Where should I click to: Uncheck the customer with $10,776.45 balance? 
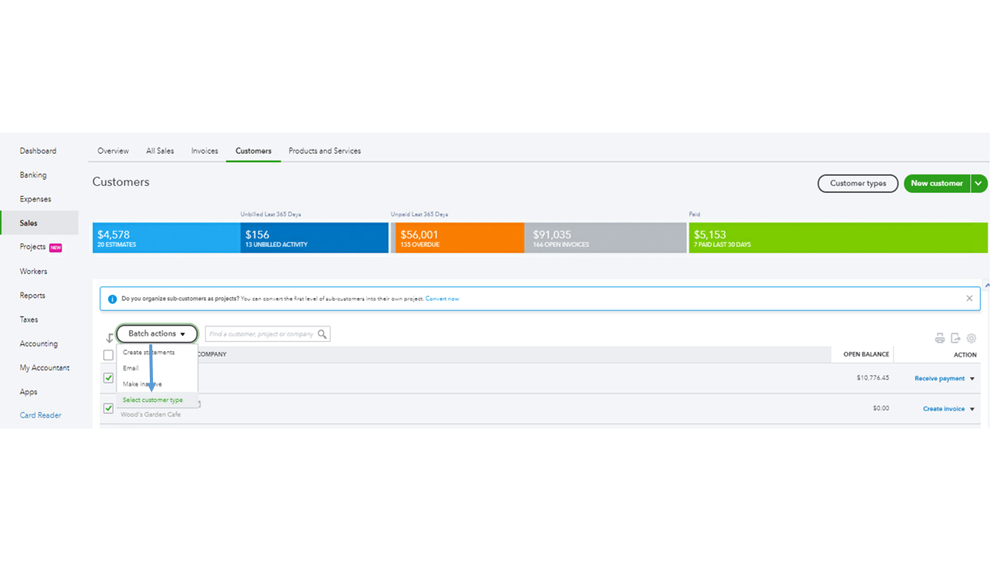108,378
